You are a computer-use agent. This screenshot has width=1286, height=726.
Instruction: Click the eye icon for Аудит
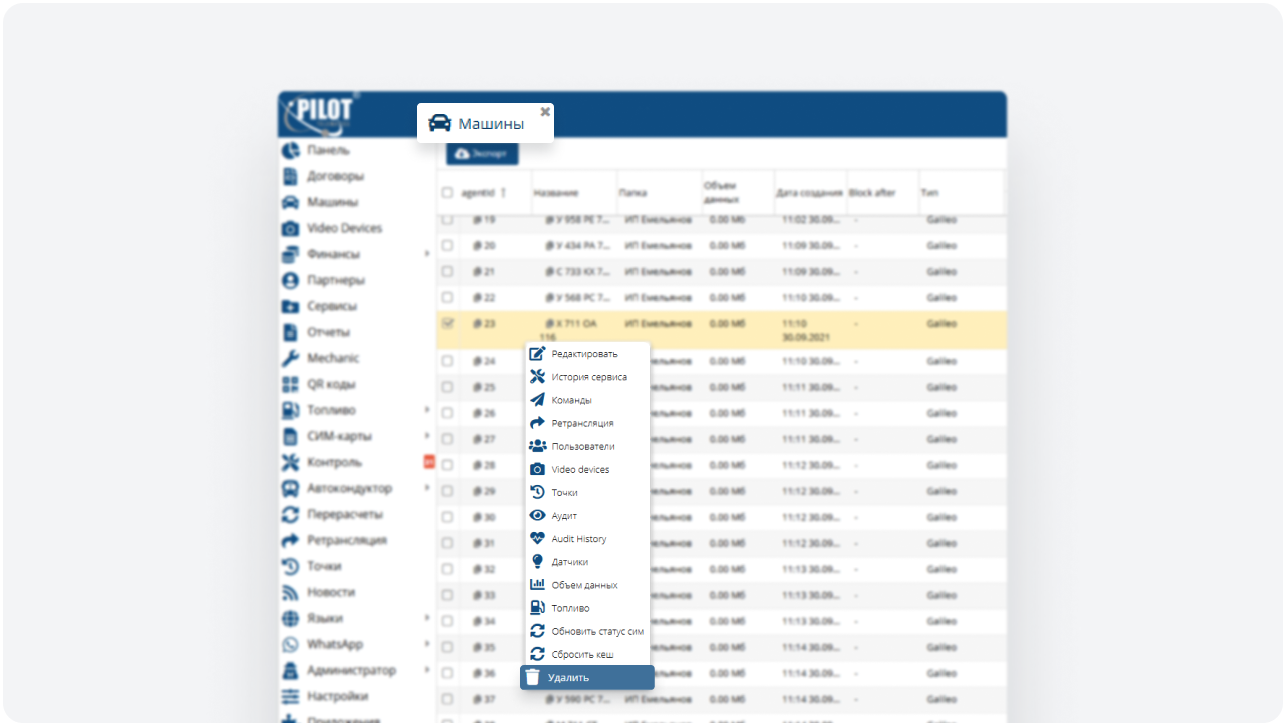pos(537,516)
